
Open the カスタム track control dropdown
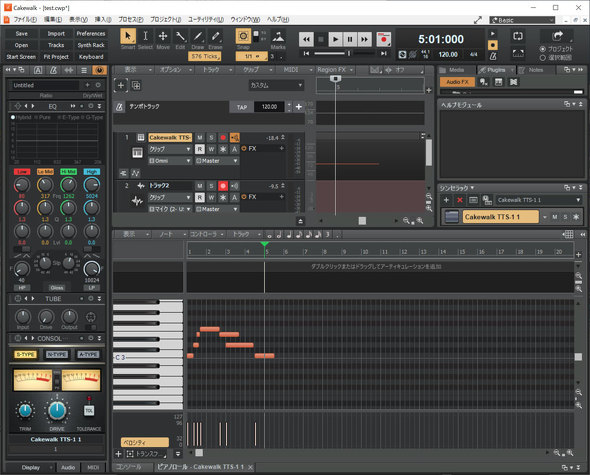tap(276, 85)
